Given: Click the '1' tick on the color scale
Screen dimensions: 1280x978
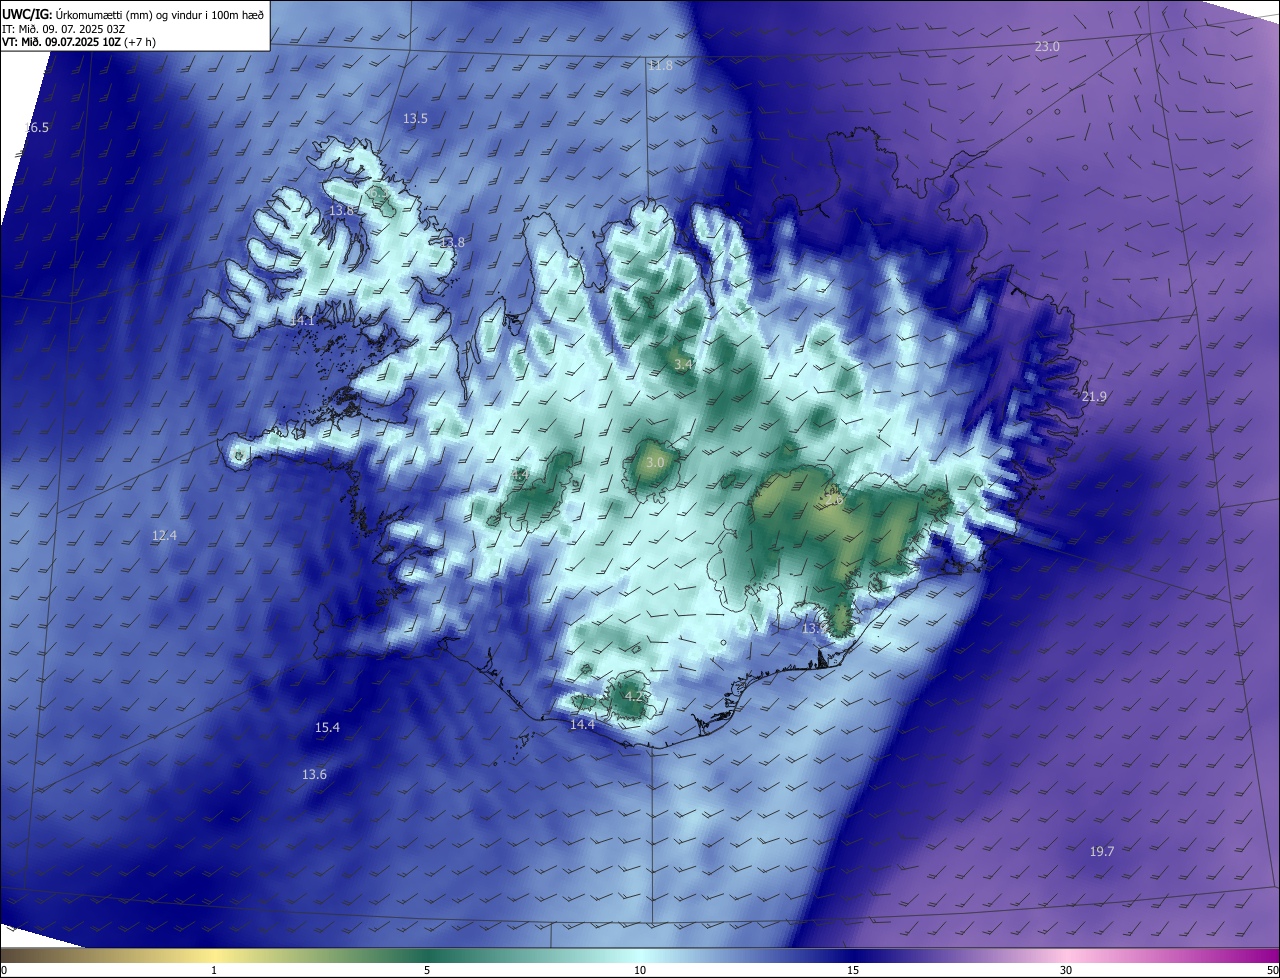Looking at the screenshot, I should pos(214,970).
